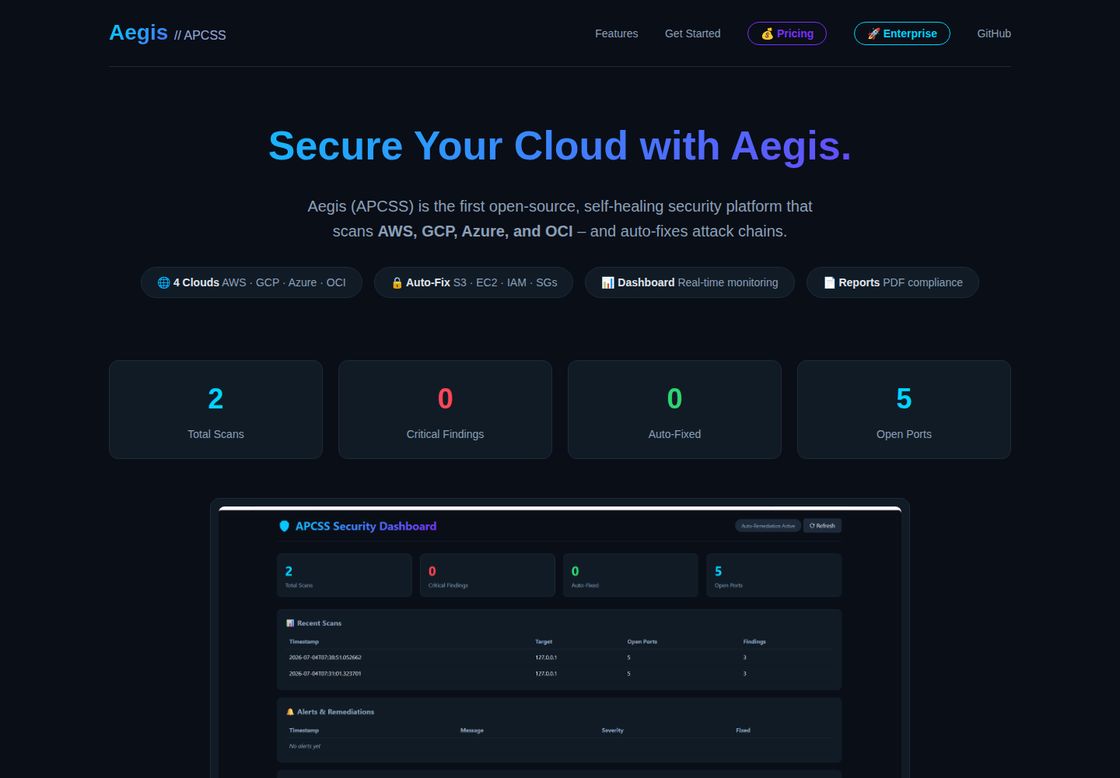This screenshot has width=1120, height=778.
Task: Select the Critical Findings stat card
Action: [445, 409]
